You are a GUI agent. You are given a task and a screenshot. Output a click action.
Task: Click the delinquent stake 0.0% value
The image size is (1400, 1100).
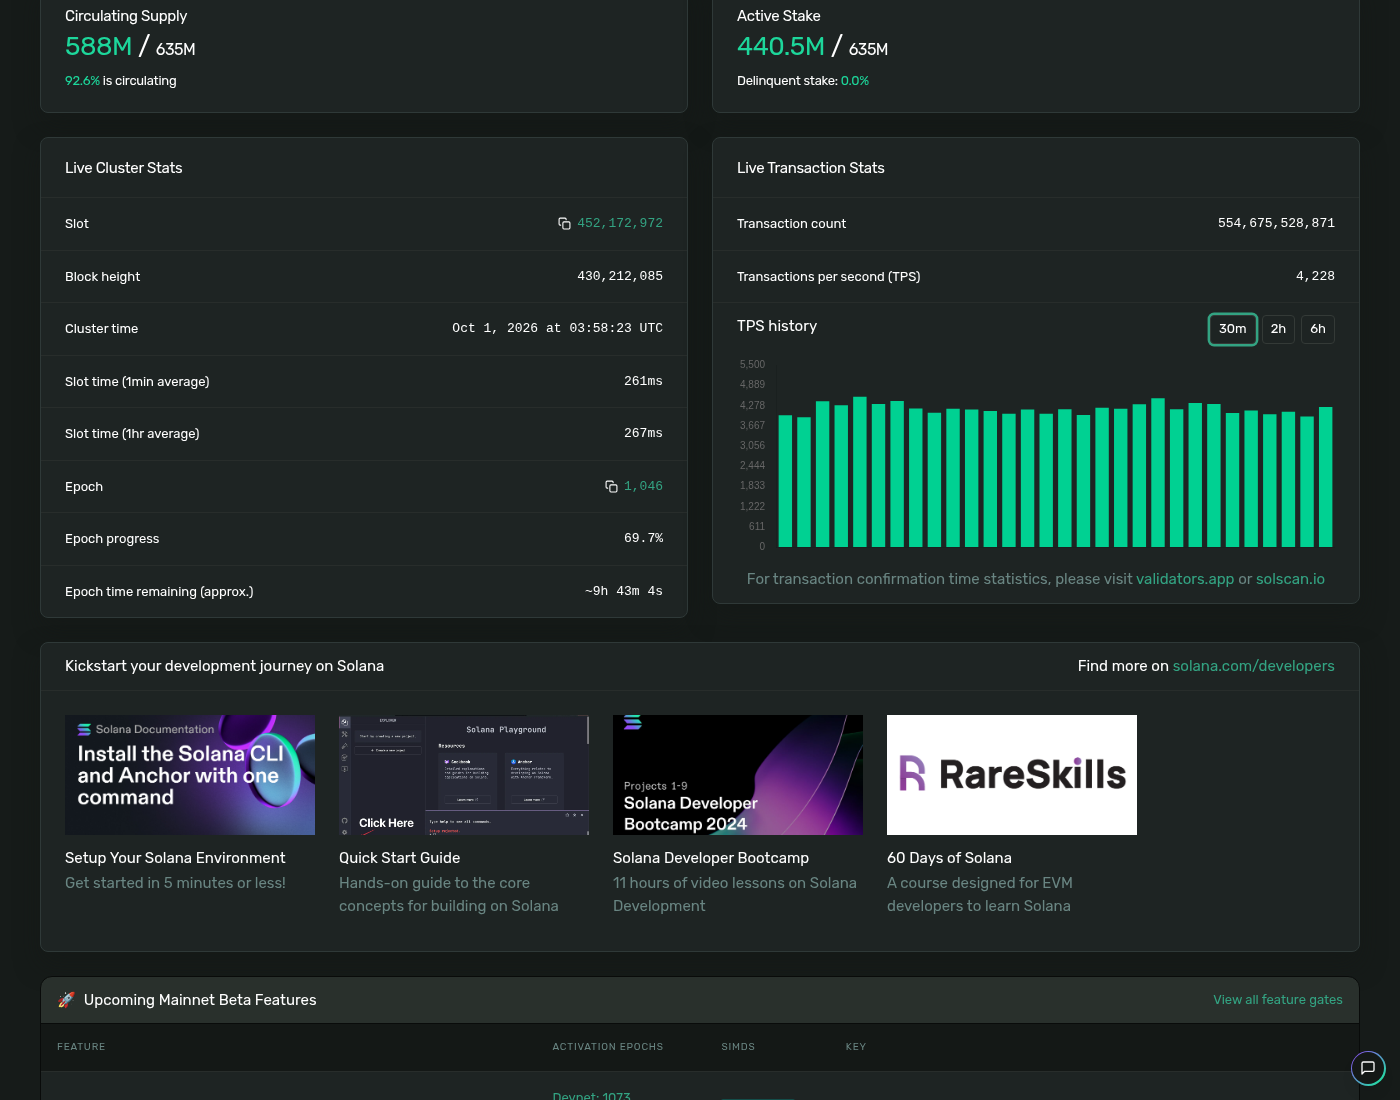coord(855,81)
